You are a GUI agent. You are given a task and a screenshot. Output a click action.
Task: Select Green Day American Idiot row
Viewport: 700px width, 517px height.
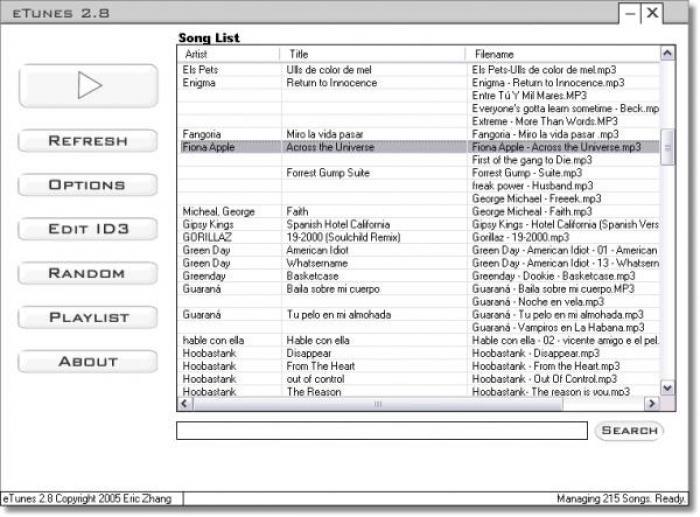330,250
